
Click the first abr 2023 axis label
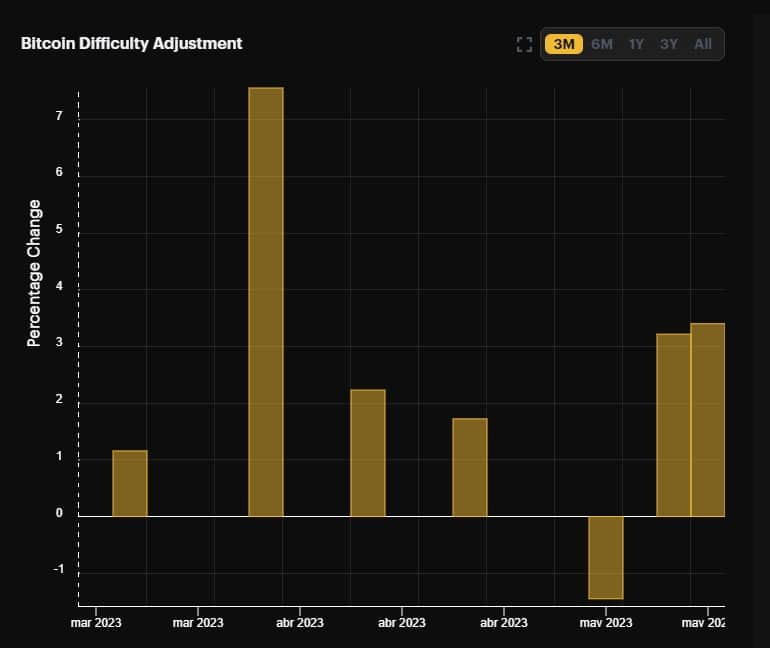click(x=300, y=622)
